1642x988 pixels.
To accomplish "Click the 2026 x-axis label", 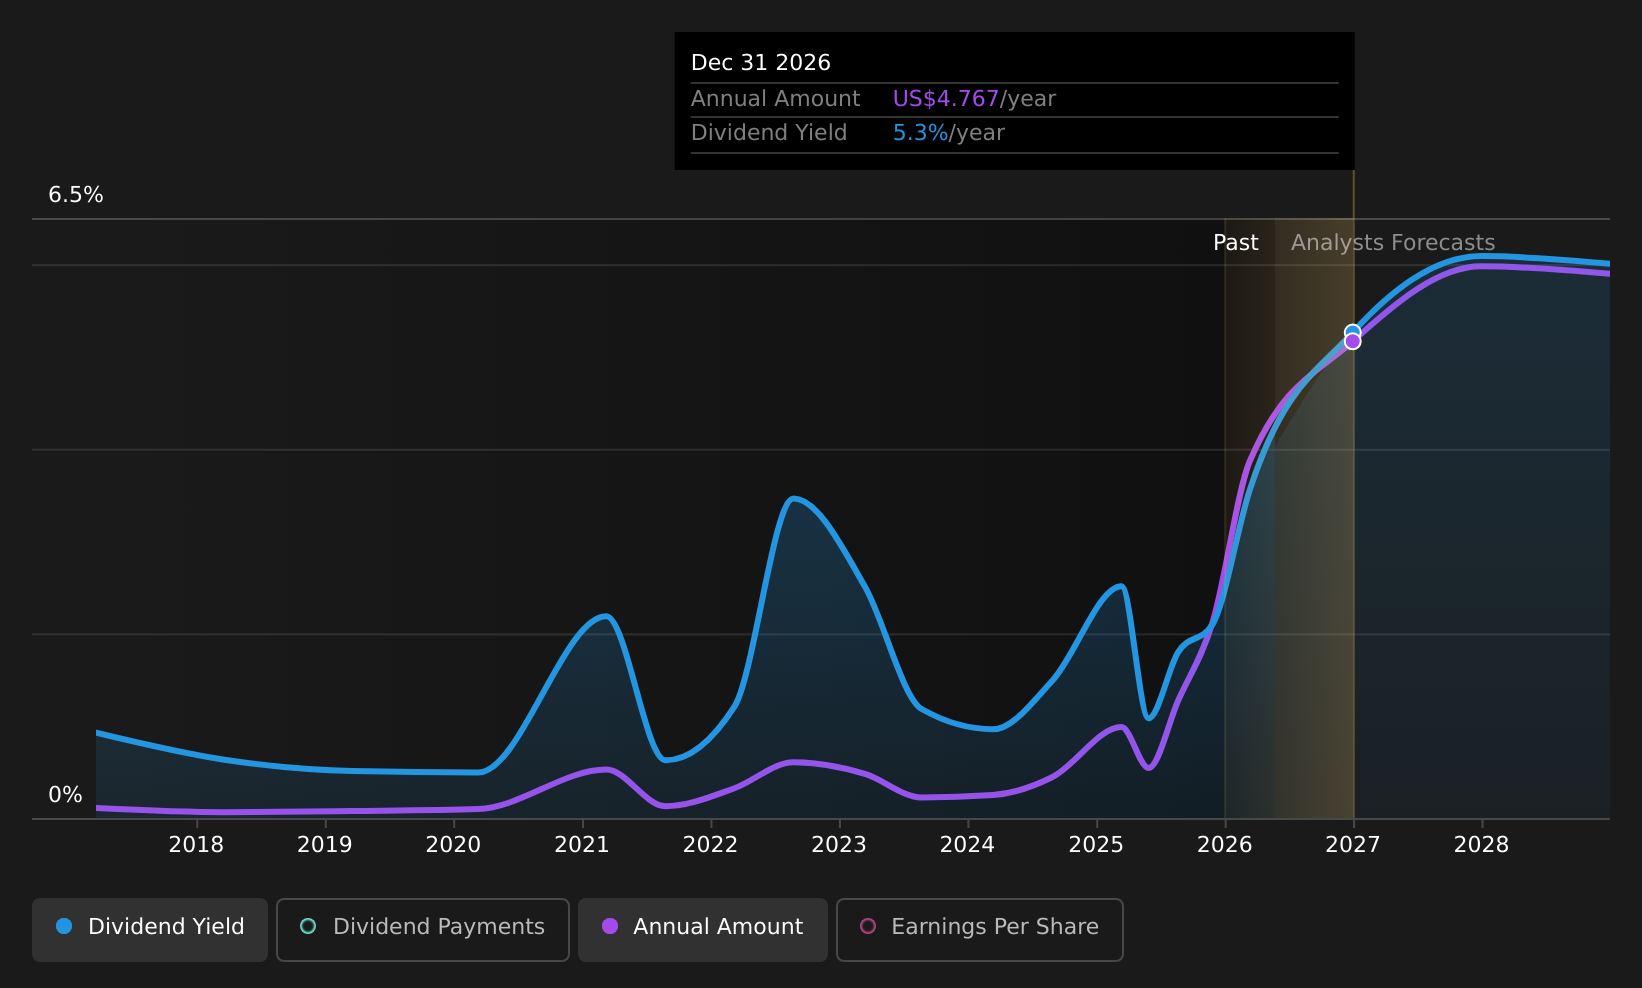I will pyautogui.click(x=1225, y=845).
